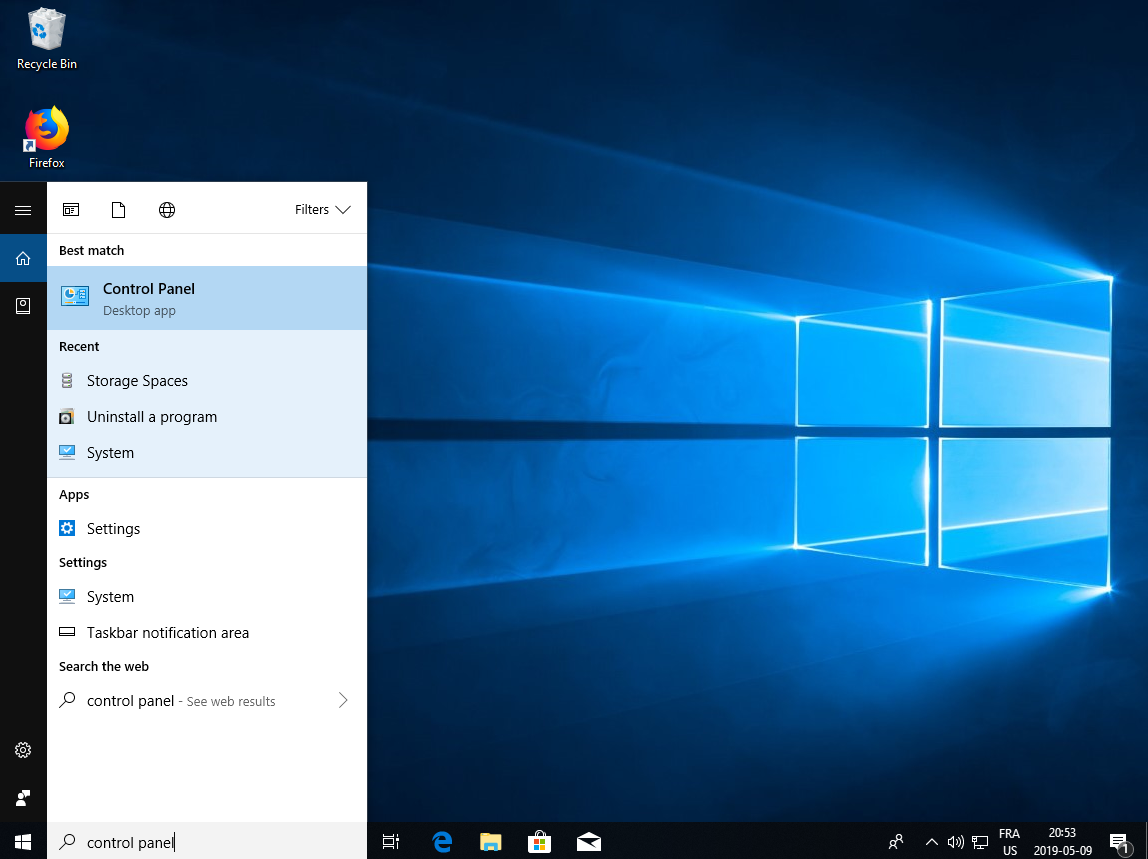Open Storage Spaces from Recent
The width and height of the screenshot is (1148, 859).
[137, 381]
